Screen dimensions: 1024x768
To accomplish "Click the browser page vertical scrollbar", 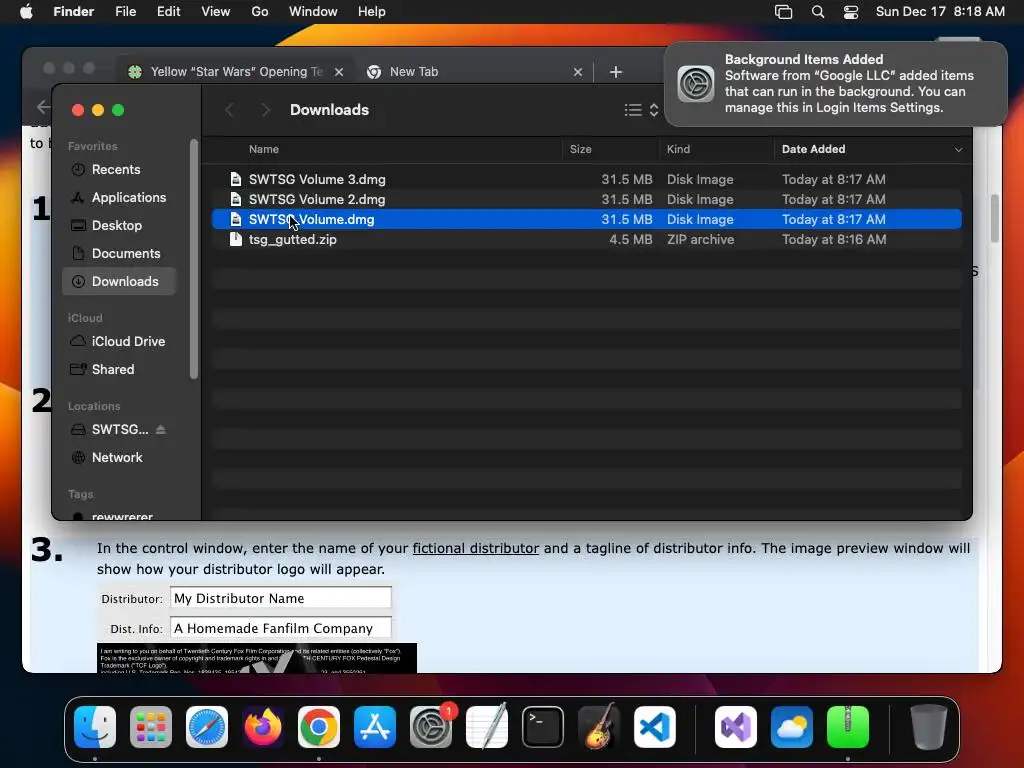I will pyautogui.click(x=995, y=218).
